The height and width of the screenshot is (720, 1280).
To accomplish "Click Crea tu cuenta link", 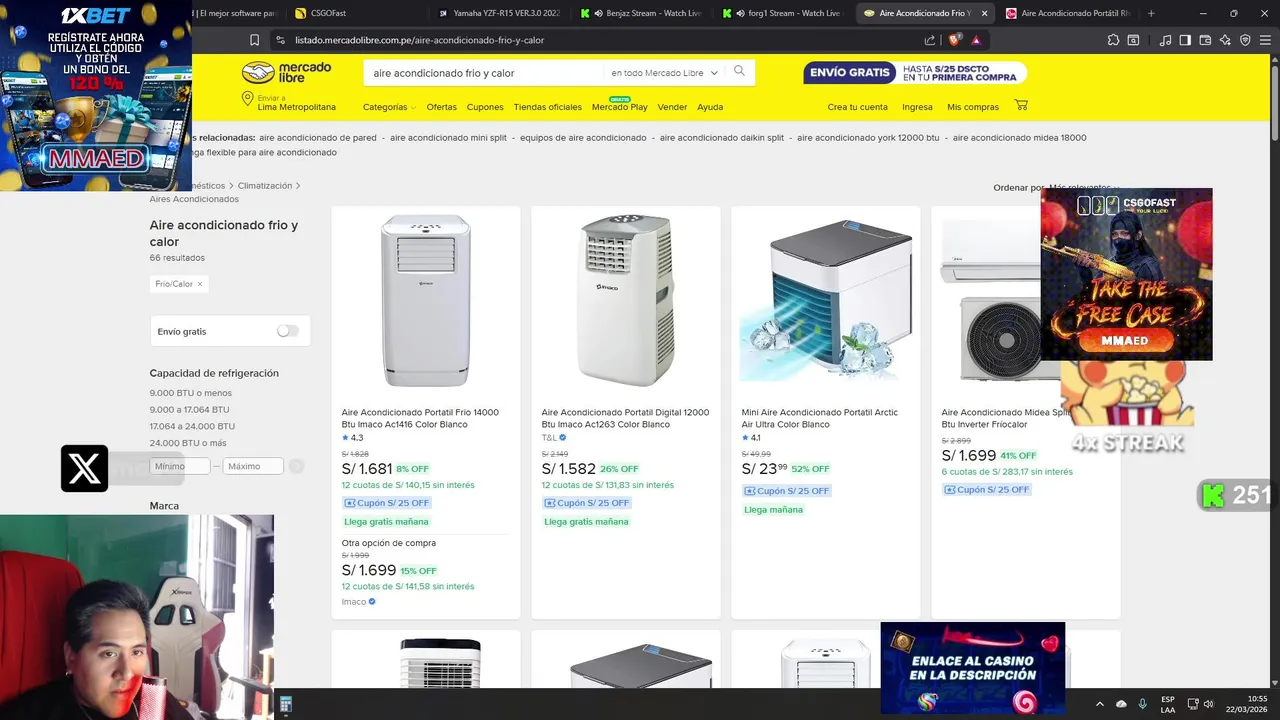I will click(857, 107).
